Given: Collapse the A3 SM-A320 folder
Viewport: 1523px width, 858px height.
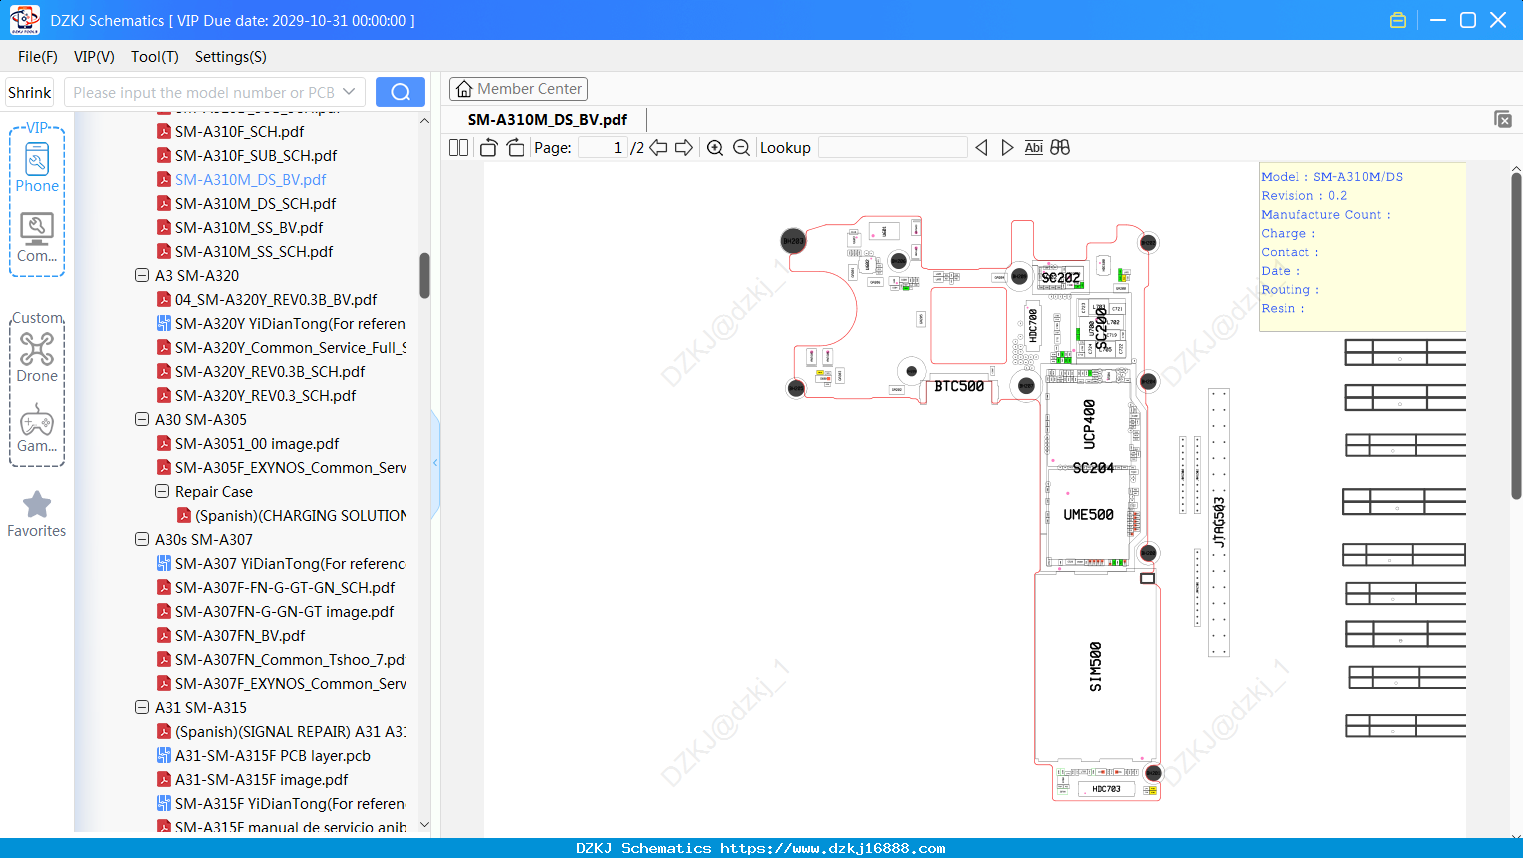Looking at the screenshot, I should click(142, 275).
